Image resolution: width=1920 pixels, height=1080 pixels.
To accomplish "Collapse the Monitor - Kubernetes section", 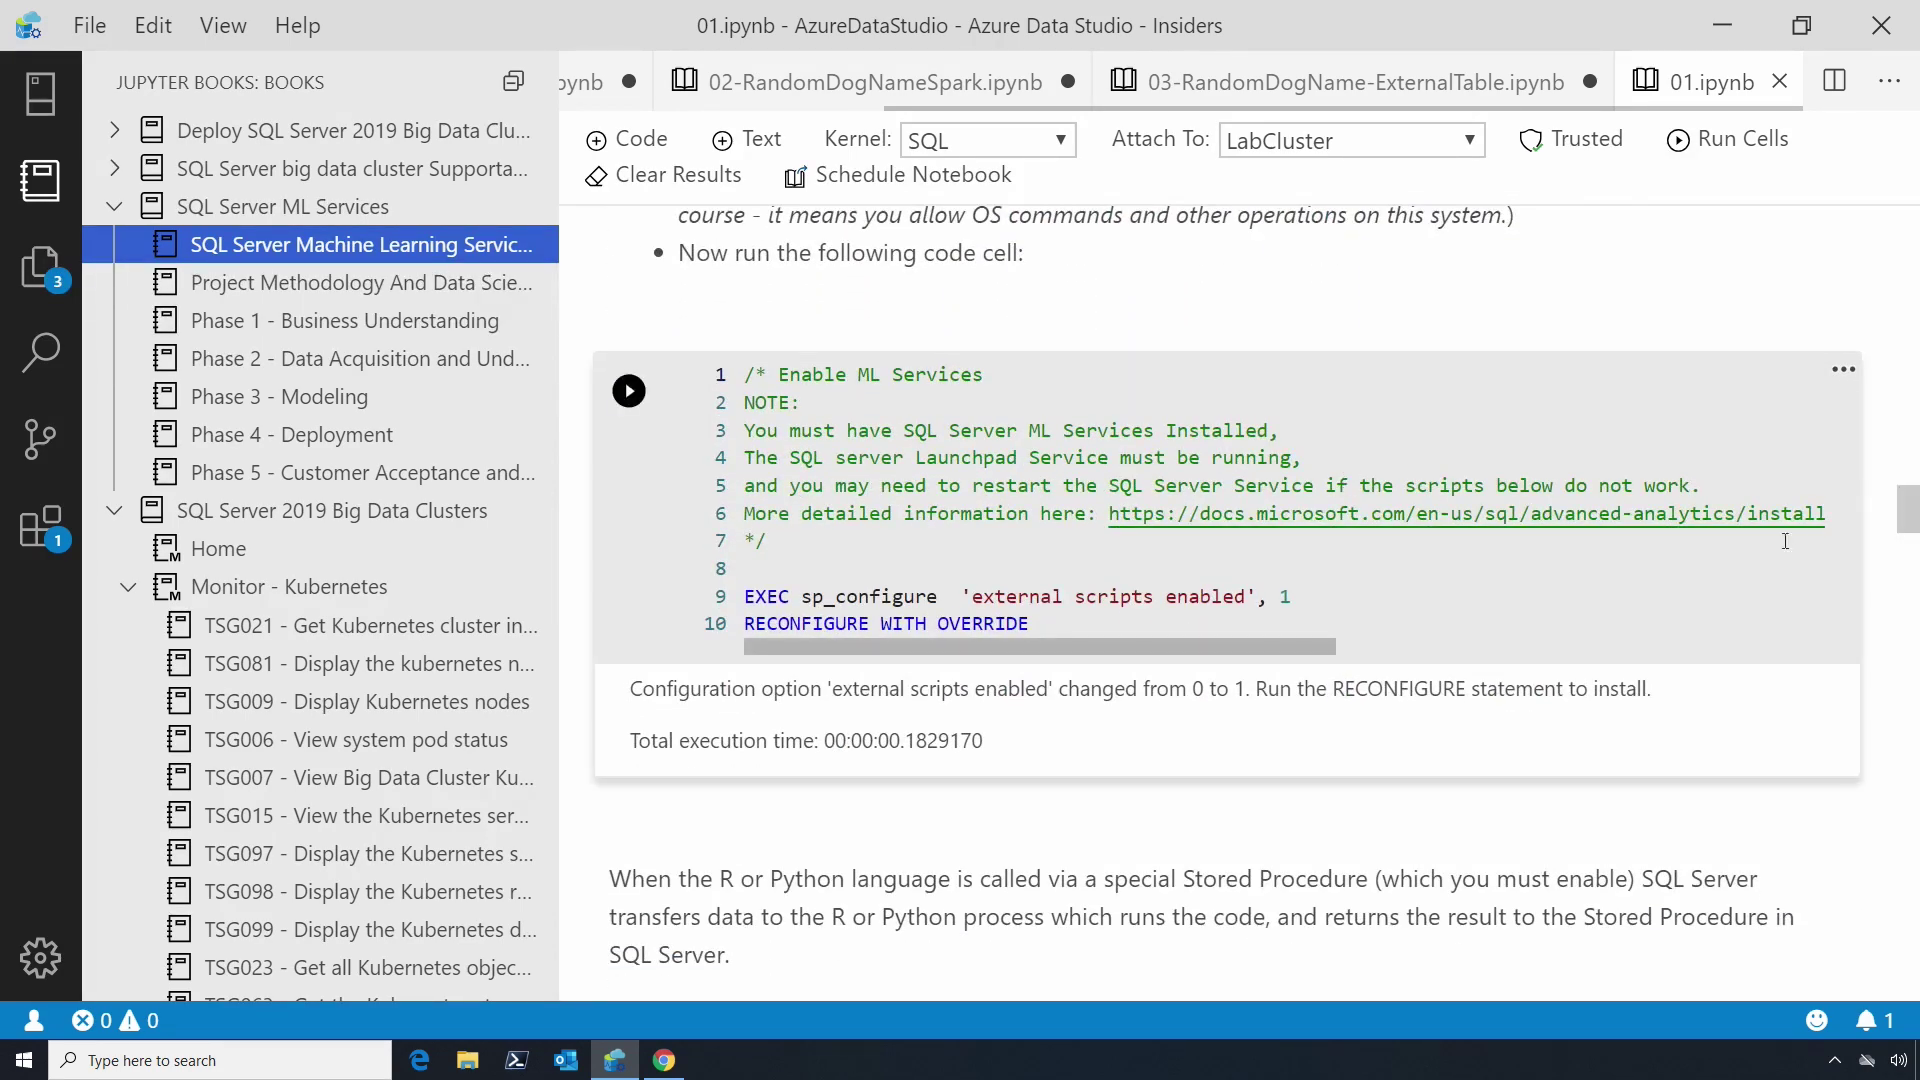I will click(x=128, y=587).
